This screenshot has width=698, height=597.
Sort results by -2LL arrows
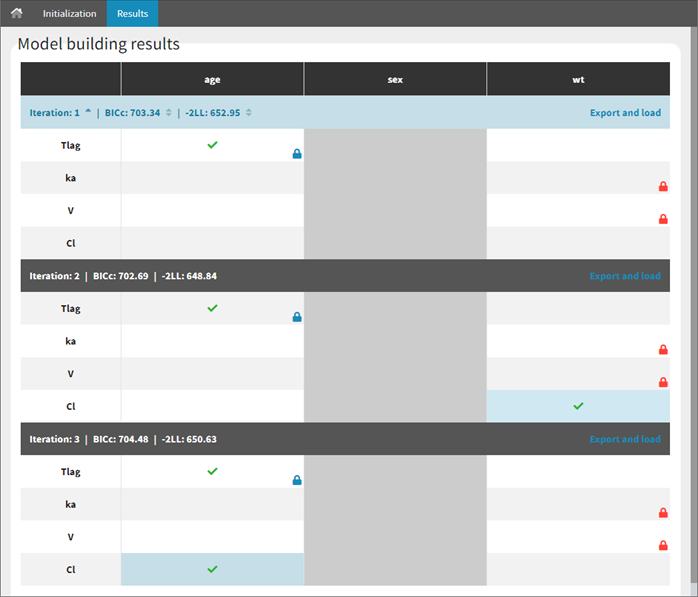point(249,112)
